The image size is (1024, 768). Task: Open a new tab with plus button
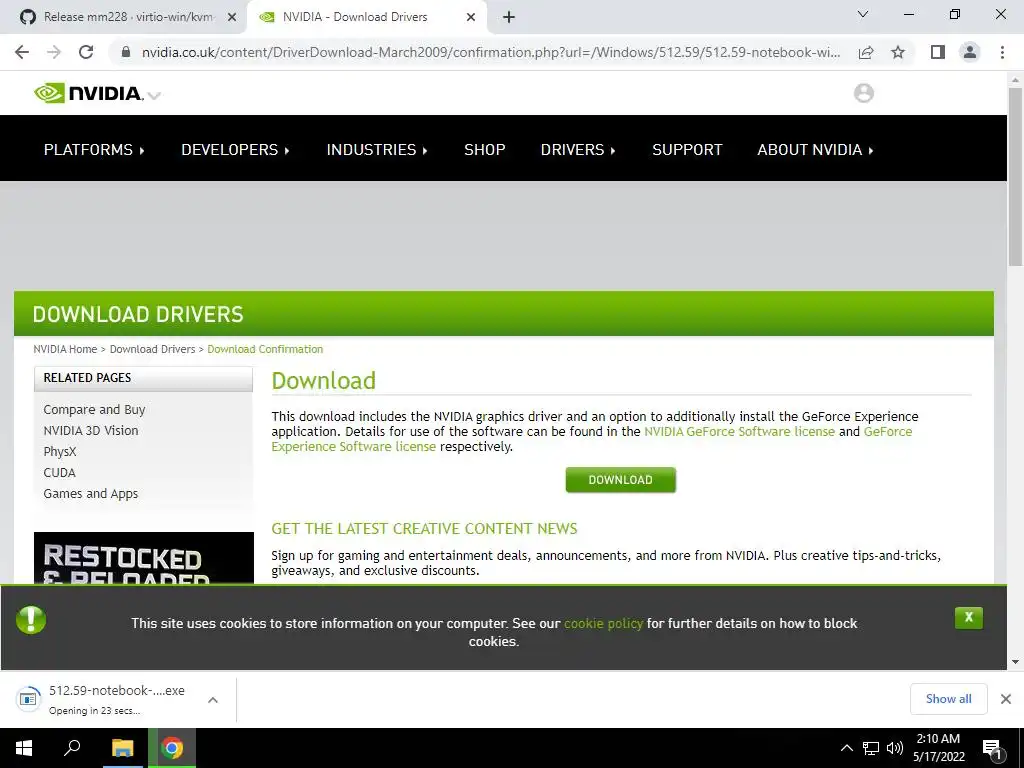509,18
